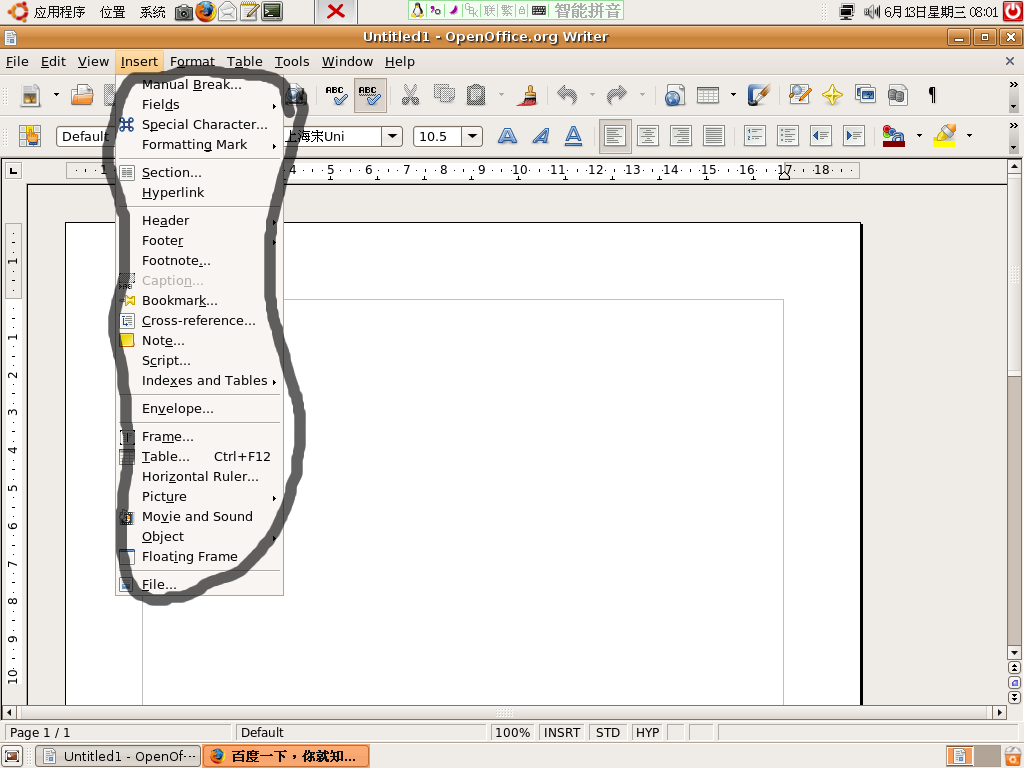
Task: Click the Hyperlink globe icon
Action: pyautogui.click(x=675, y=95)
